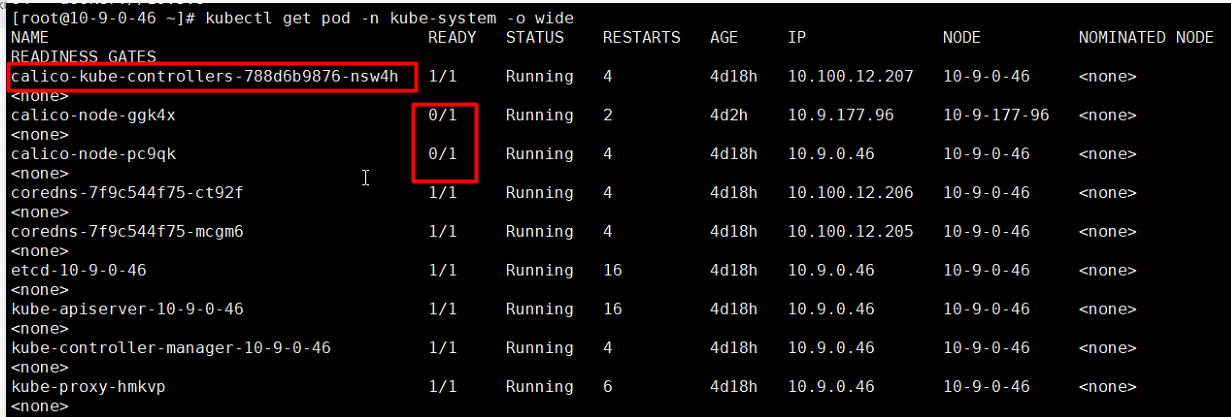Click the age value 4d2h
The height and width of the screenshot is (417, 1231).
(x=729, y=116)
